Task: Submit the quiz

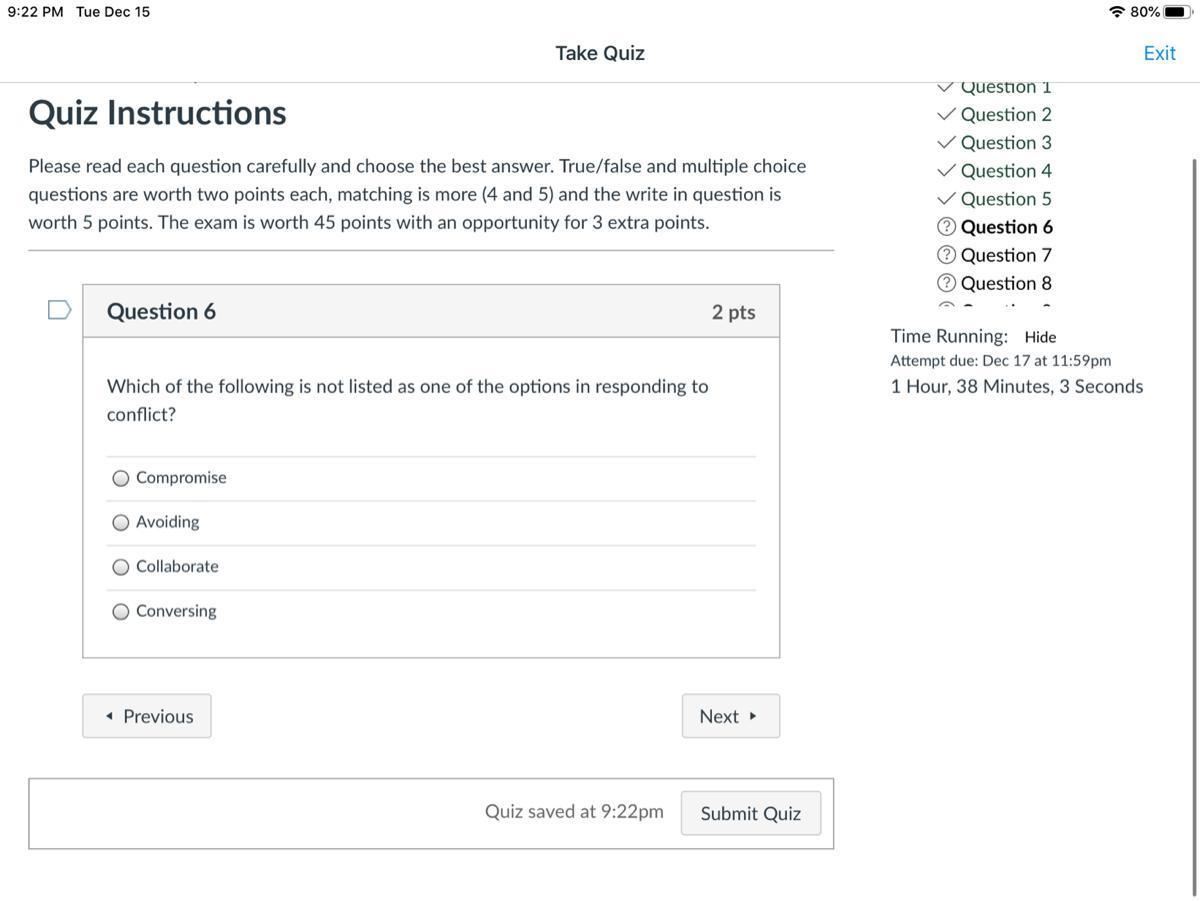Action: pos(750,813)
